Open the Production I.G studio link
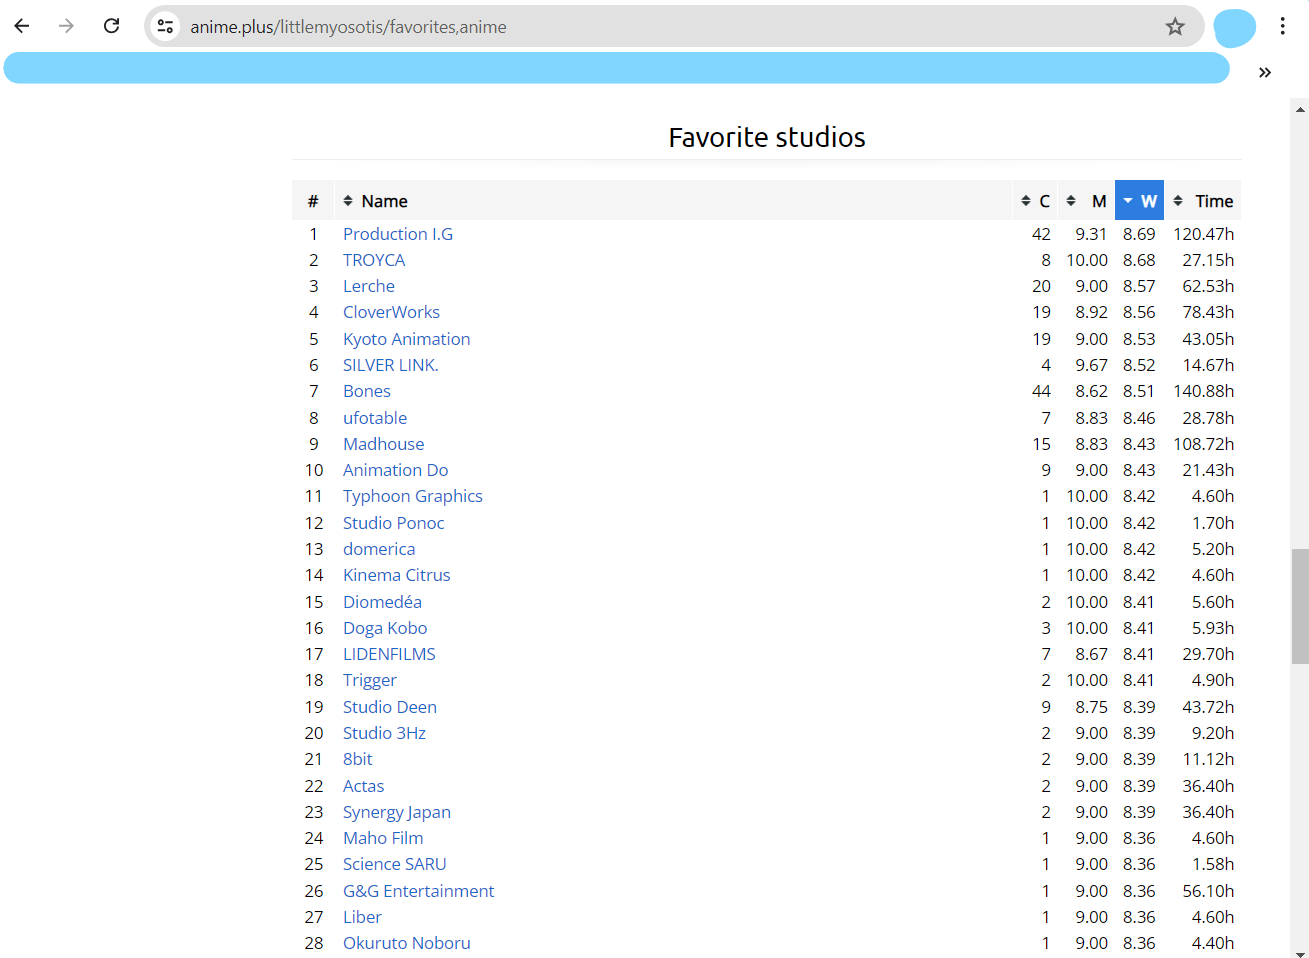Image resolution: width=1309 pixels, height=958 pixels. tap(397, 234)
